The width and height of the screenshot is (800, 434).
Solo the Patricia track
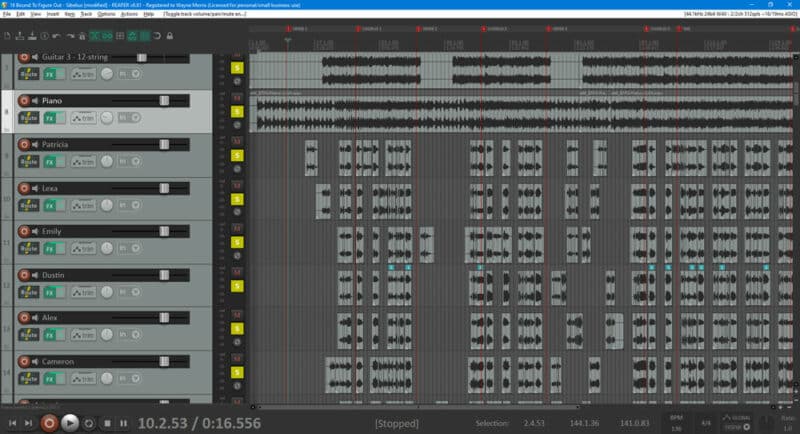pos(237,156)
